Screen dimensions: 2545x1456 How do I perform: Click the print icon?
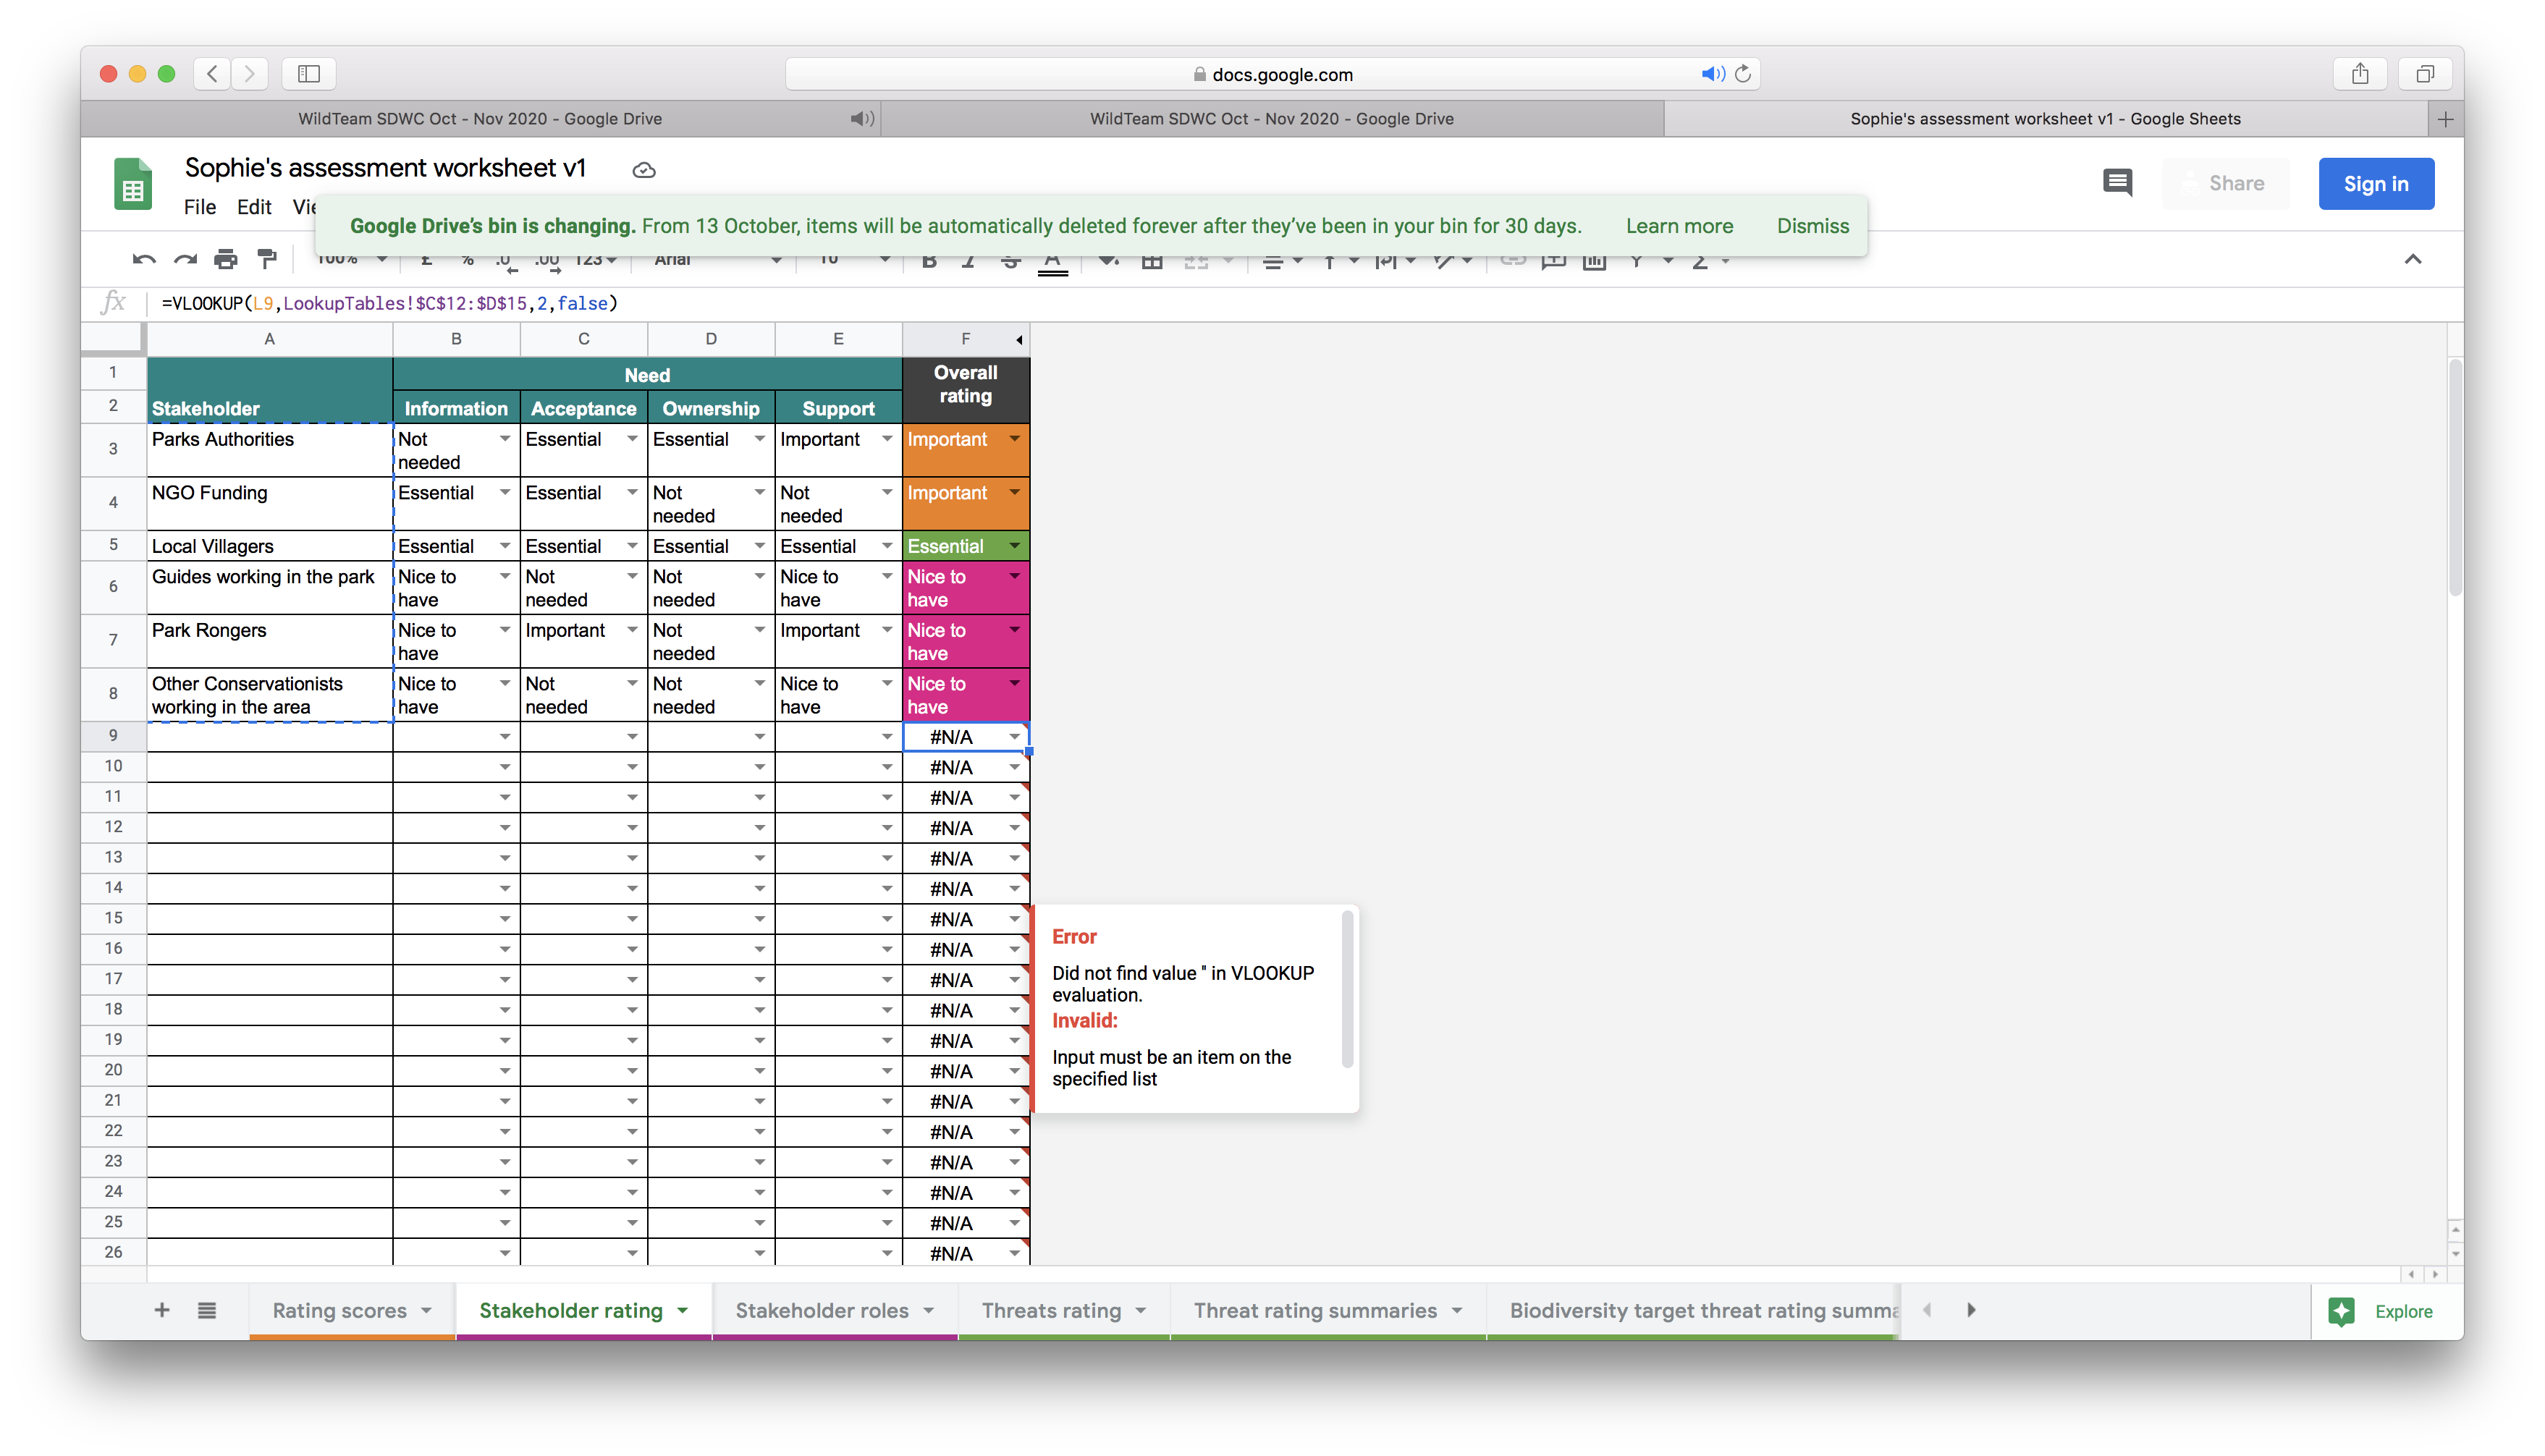coord(226,260)
